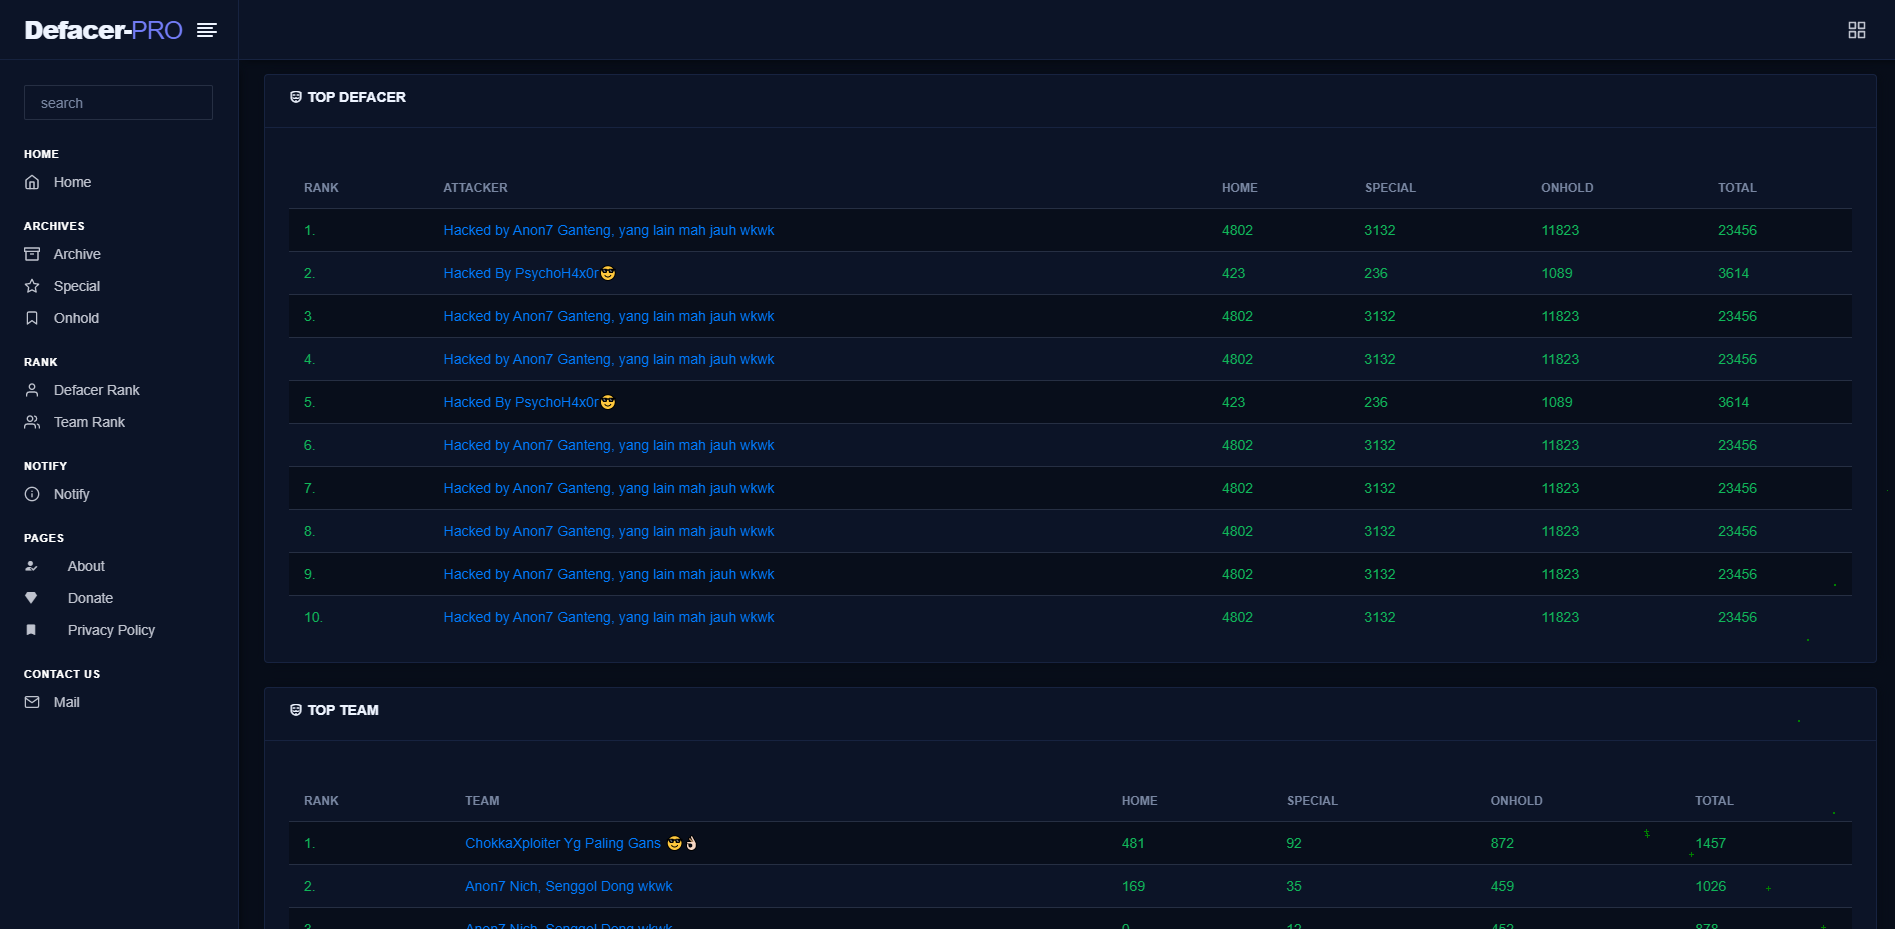Open the rank 2 'Hacked By PsychoH4x0r' link
This screenshot has width=1895, height=929.
pyautogui.click(x=520, y=273)
